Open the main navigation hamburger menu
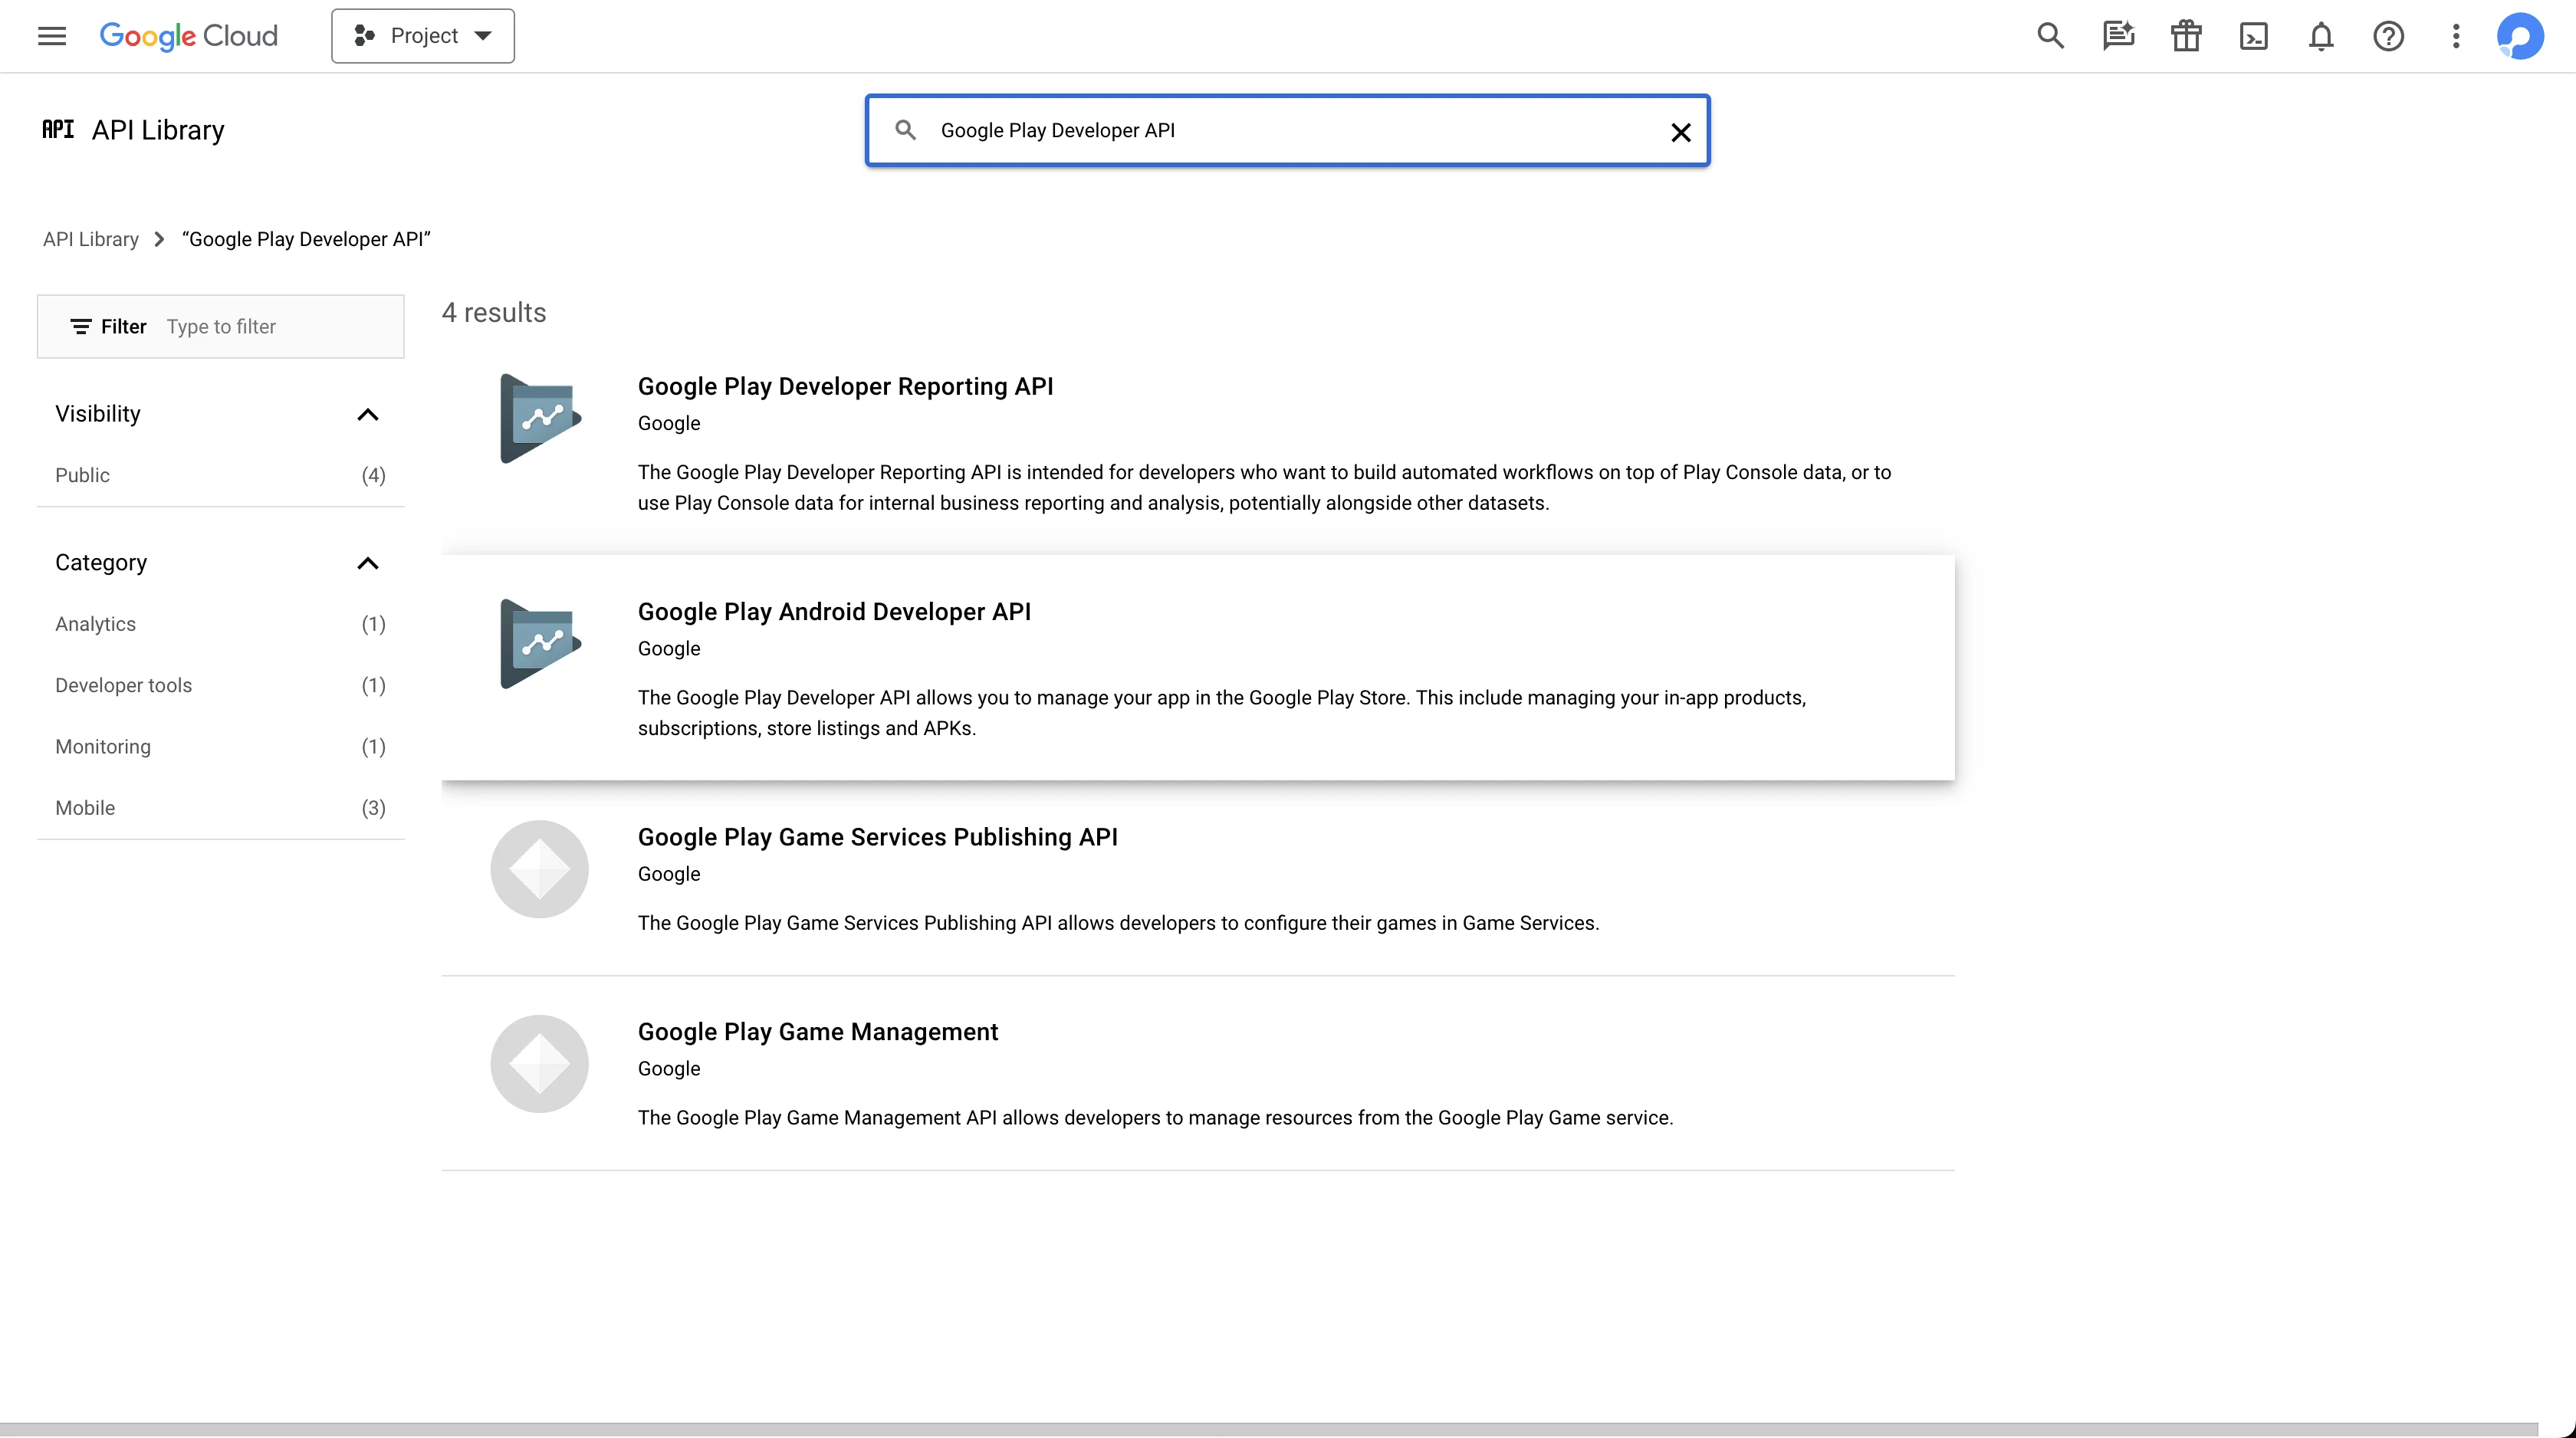 52,36
